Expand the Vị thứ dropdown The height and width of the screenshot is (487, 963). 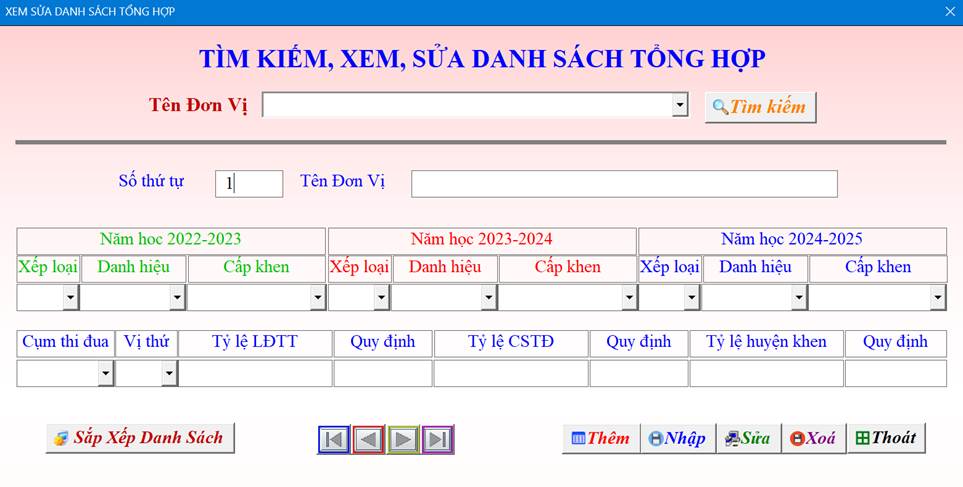[x=169, y=374]
